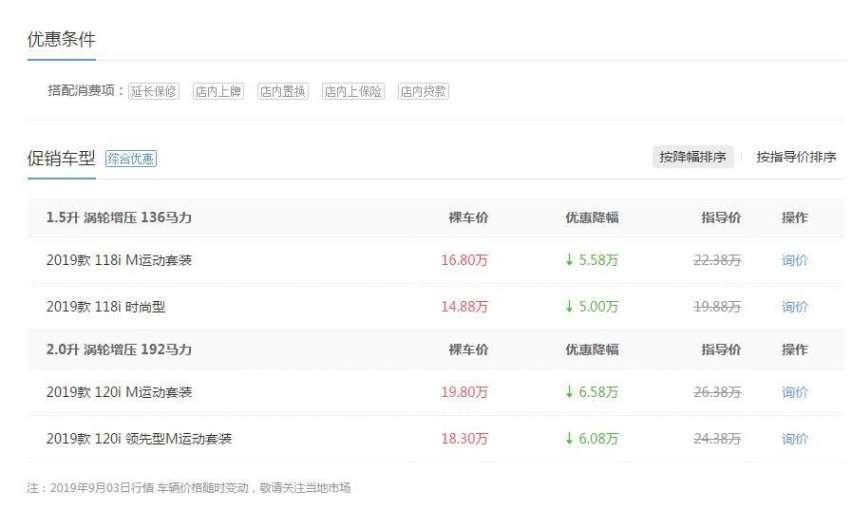Click the 店内上牌 tag
Screen dimensions: 852x510
218,91
